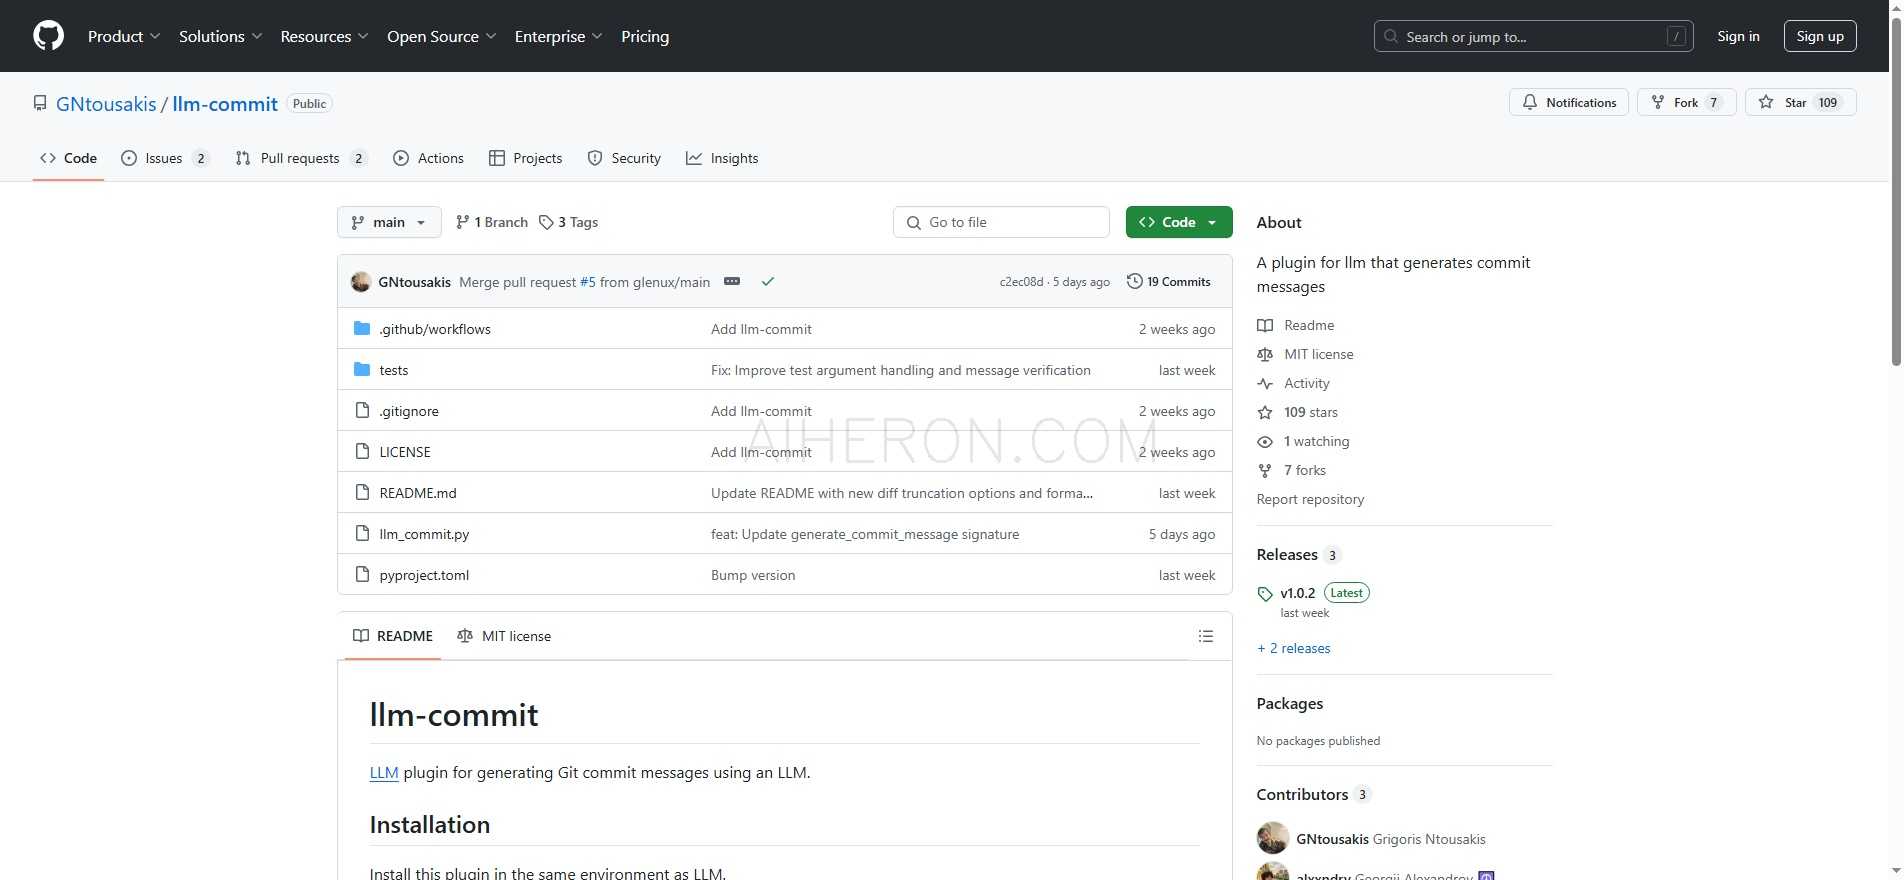View 3 Tags link
The width and height of the screenshot is (1904, 880).
[568, 222]
